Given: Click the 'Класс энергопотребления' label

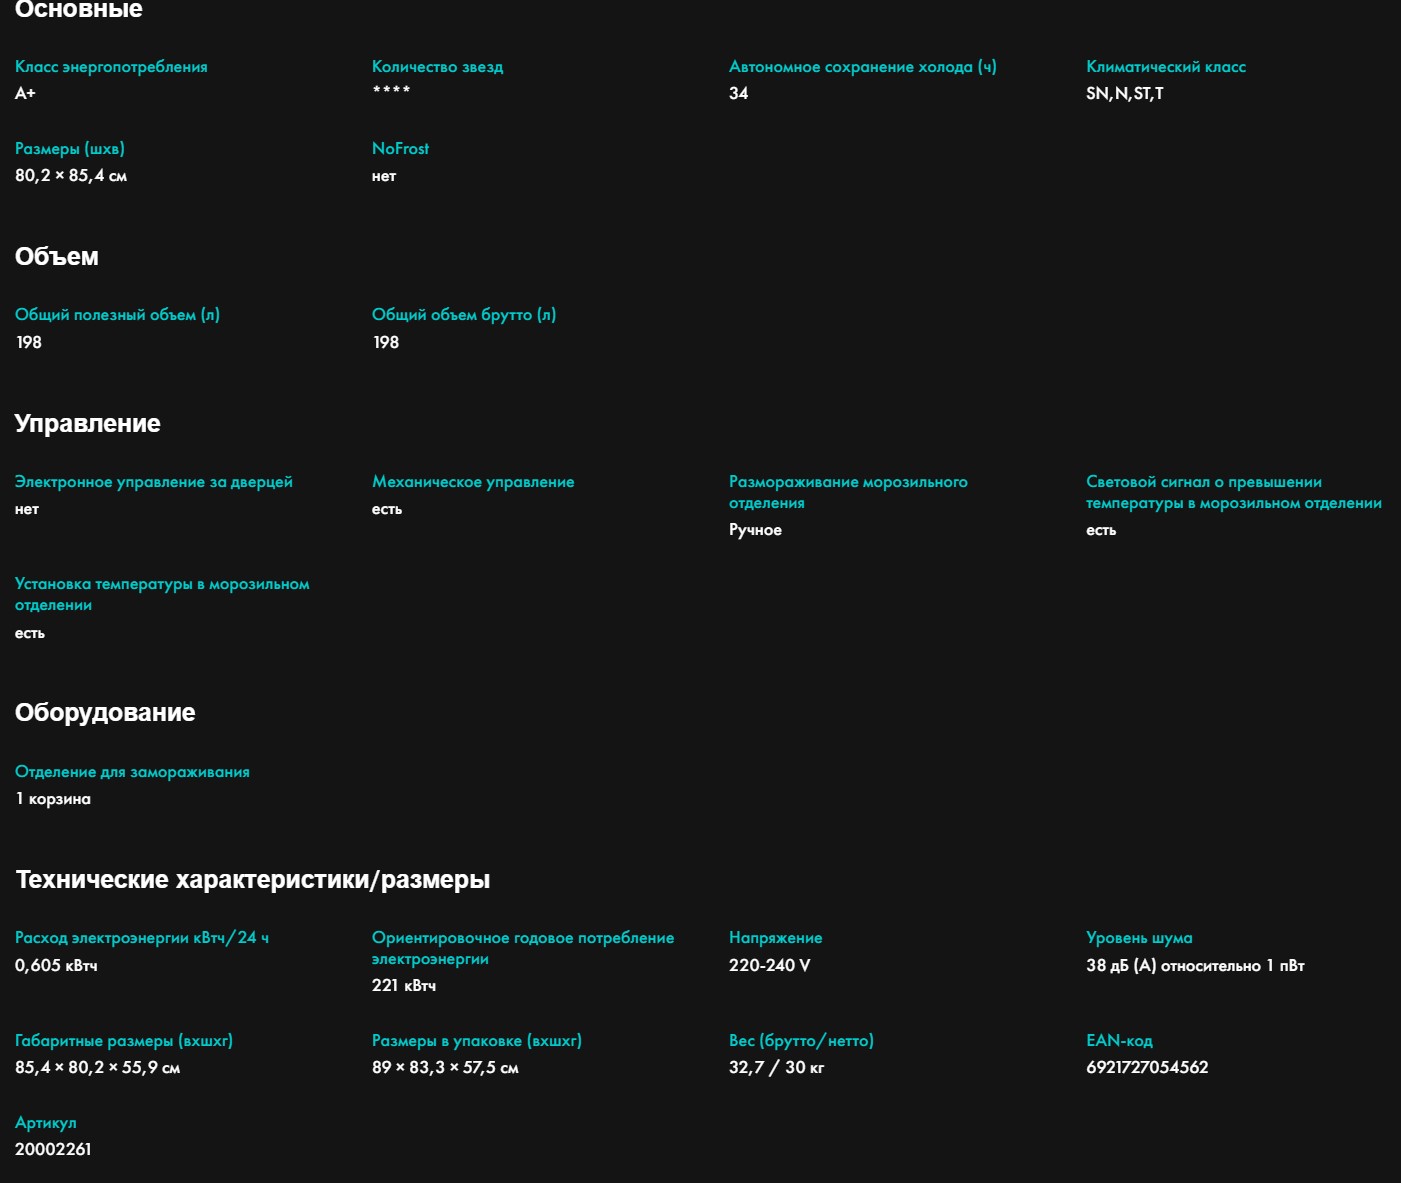Looking at the screenshot, I should (111, 67).
